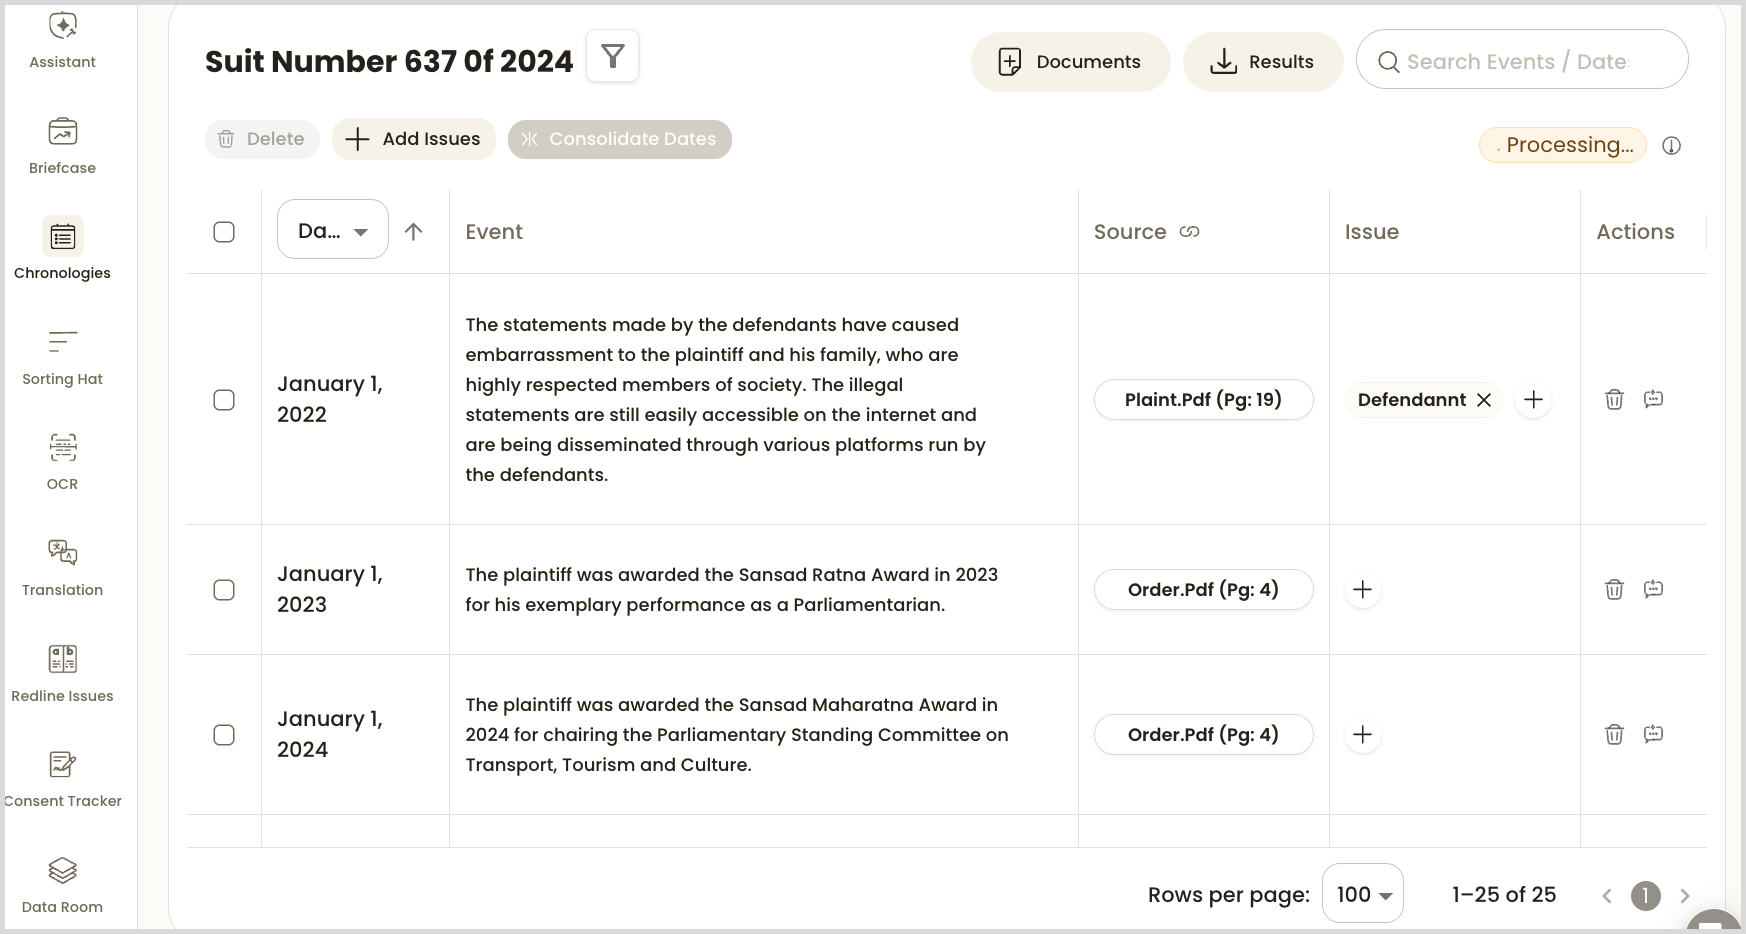Select checkbox for January 1, 2022 event
This screenshot has width=1746, height=934.
(x=224, y=400)
